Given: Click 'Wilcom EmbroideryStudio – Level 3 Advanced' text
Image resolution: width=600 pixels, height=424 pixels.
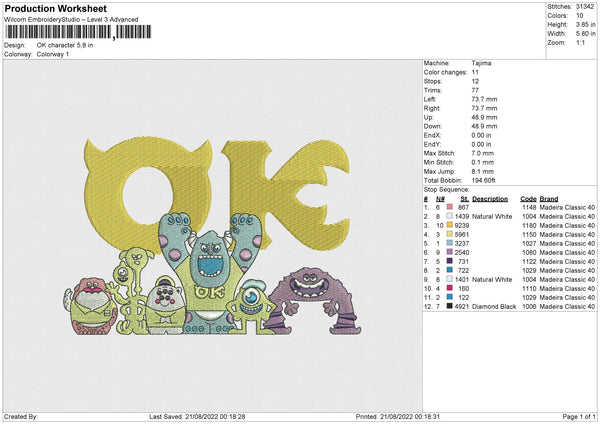Looking at the screenshot, I should [71, 20].
